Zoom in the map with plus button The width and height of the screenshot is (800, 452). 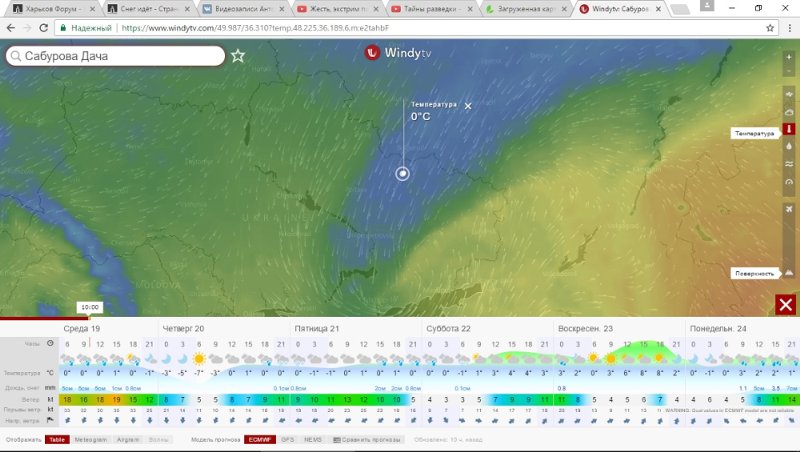click(789, 57)
